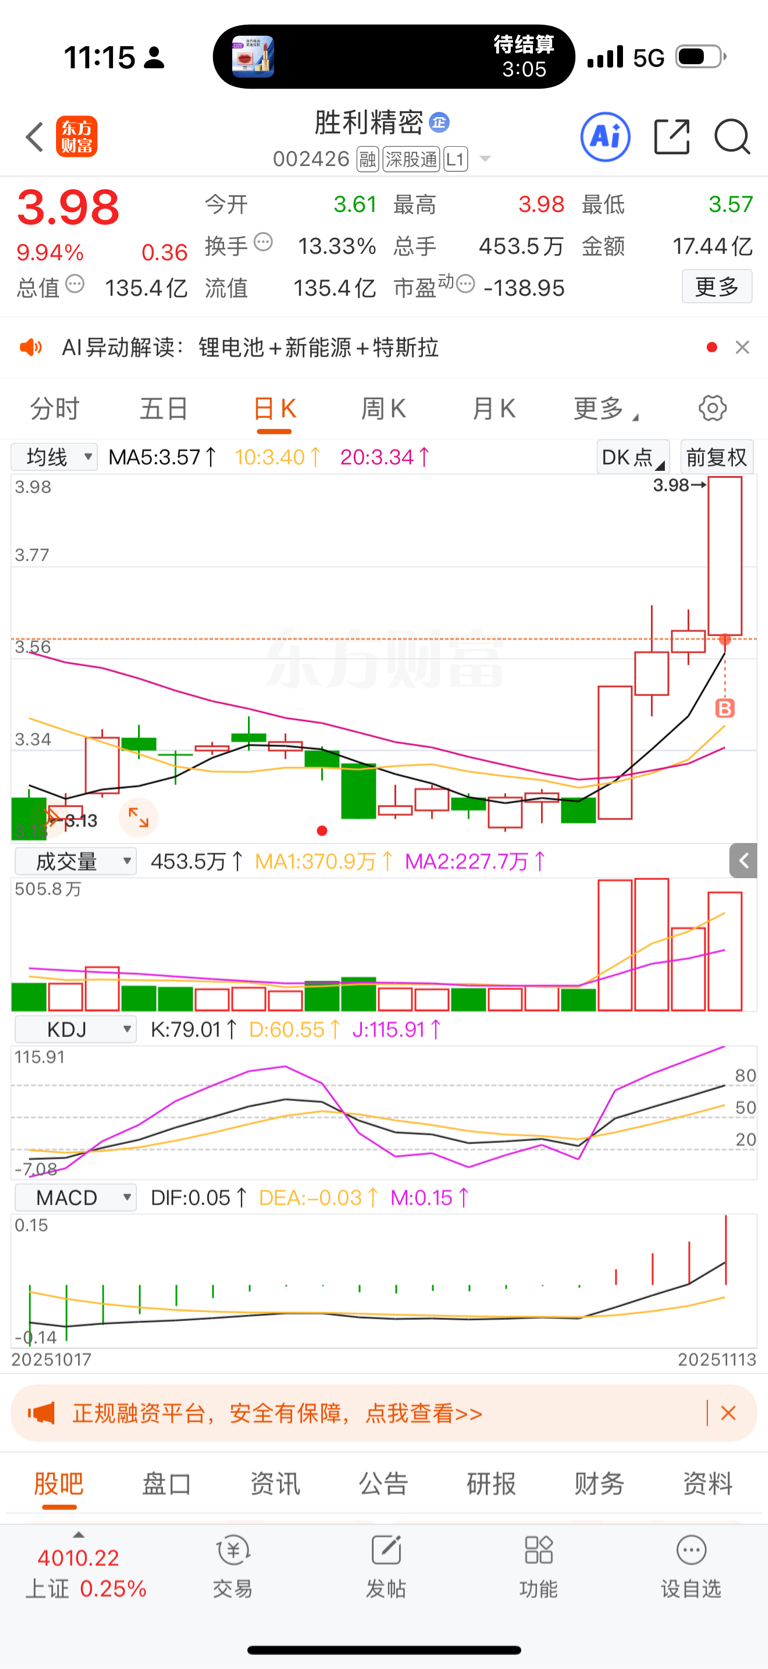Screen dimensions: 768x1669
Task: Tap the 融 margin tag
Action: coord(367,159)
